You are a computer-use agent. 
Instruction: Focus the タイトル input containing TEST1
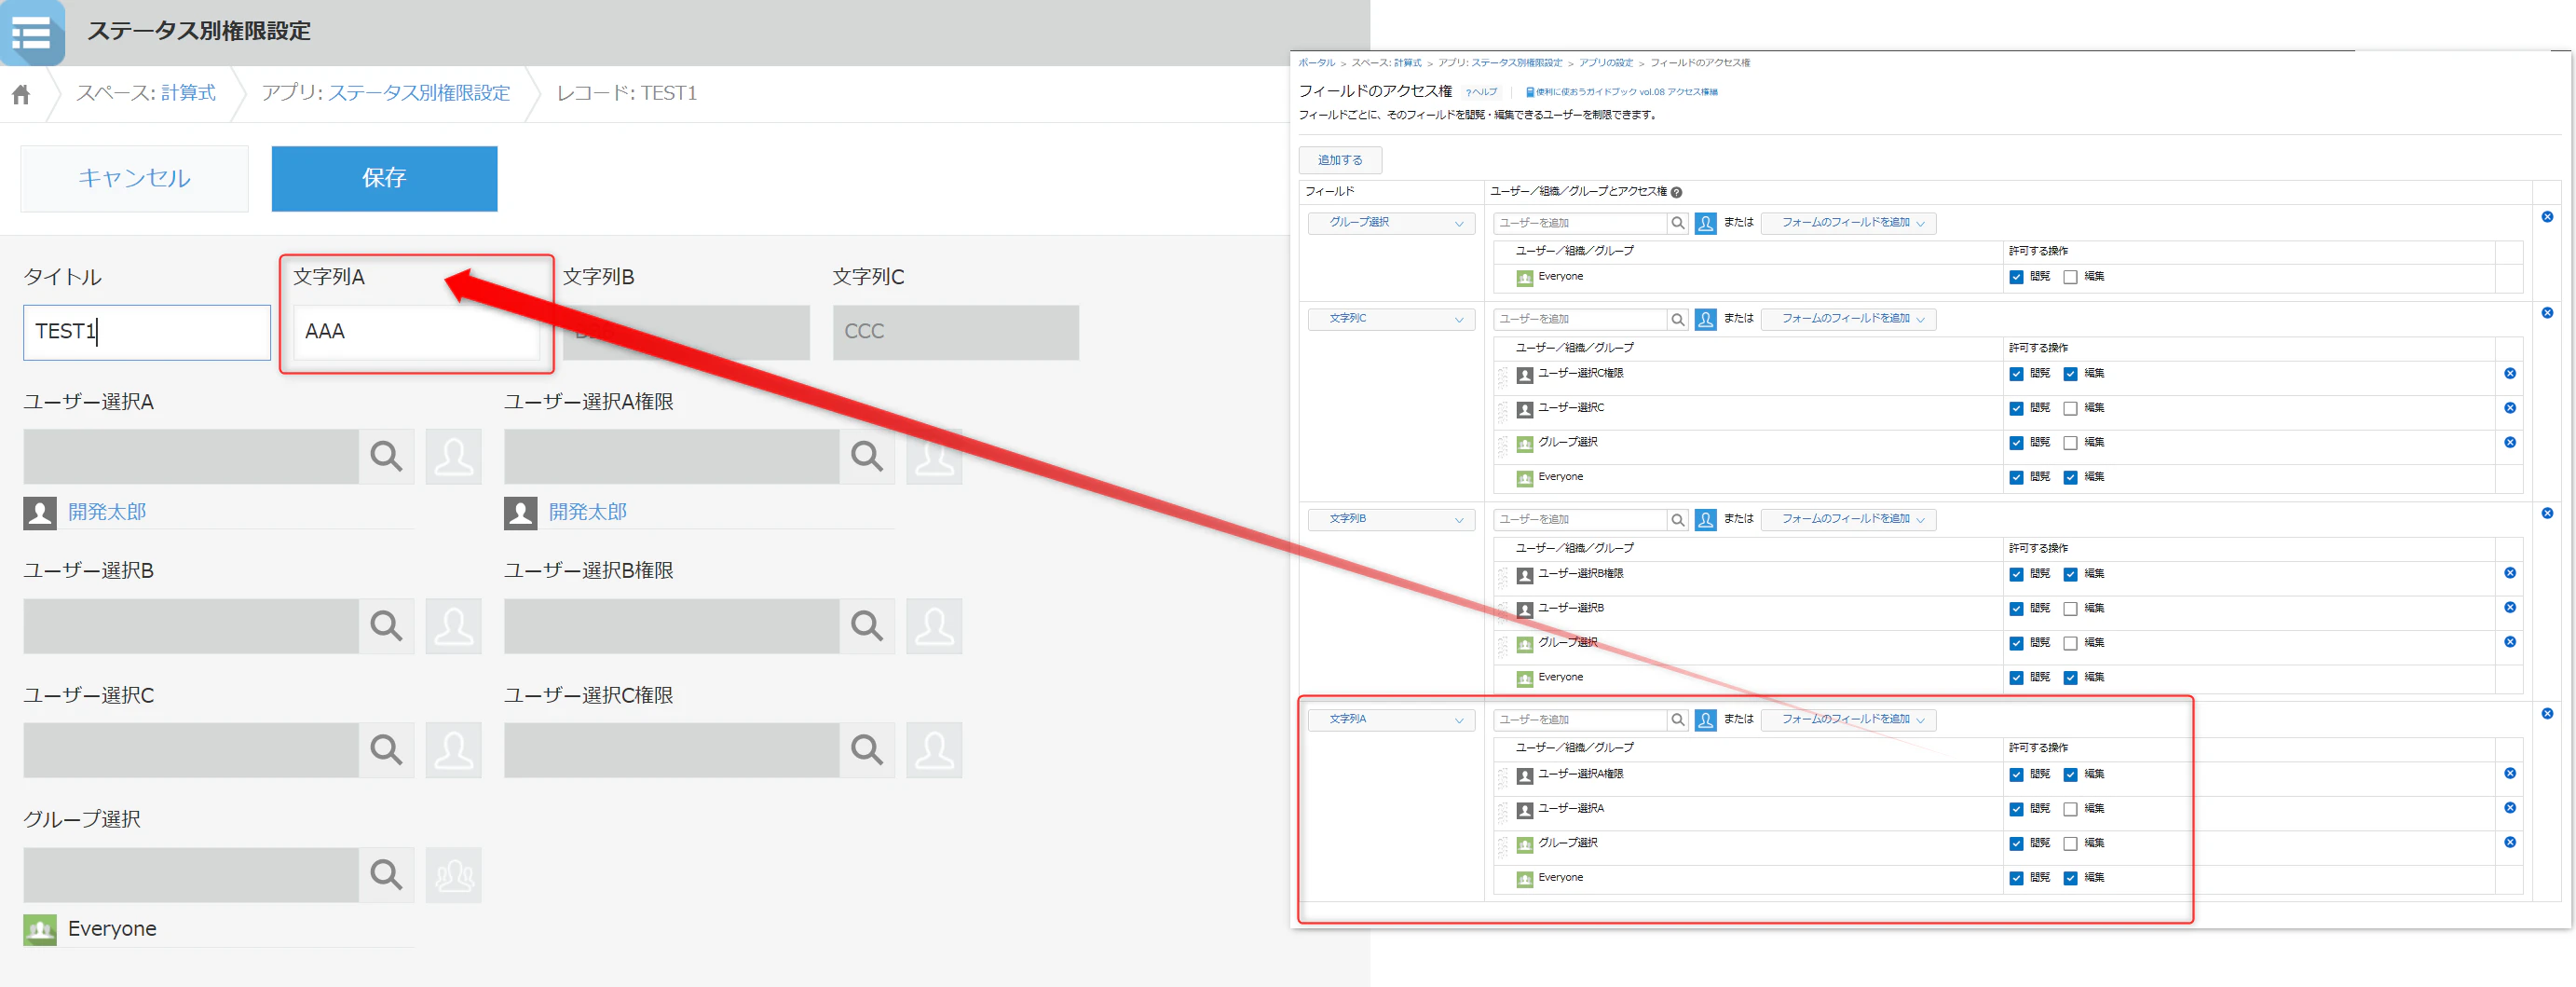point(147,332)
